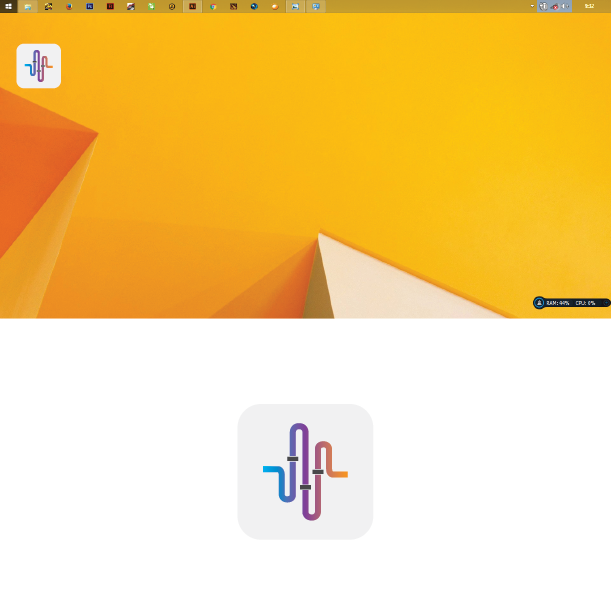
Task: Show hidden system tray icons
Action: (x=532, y=6)
